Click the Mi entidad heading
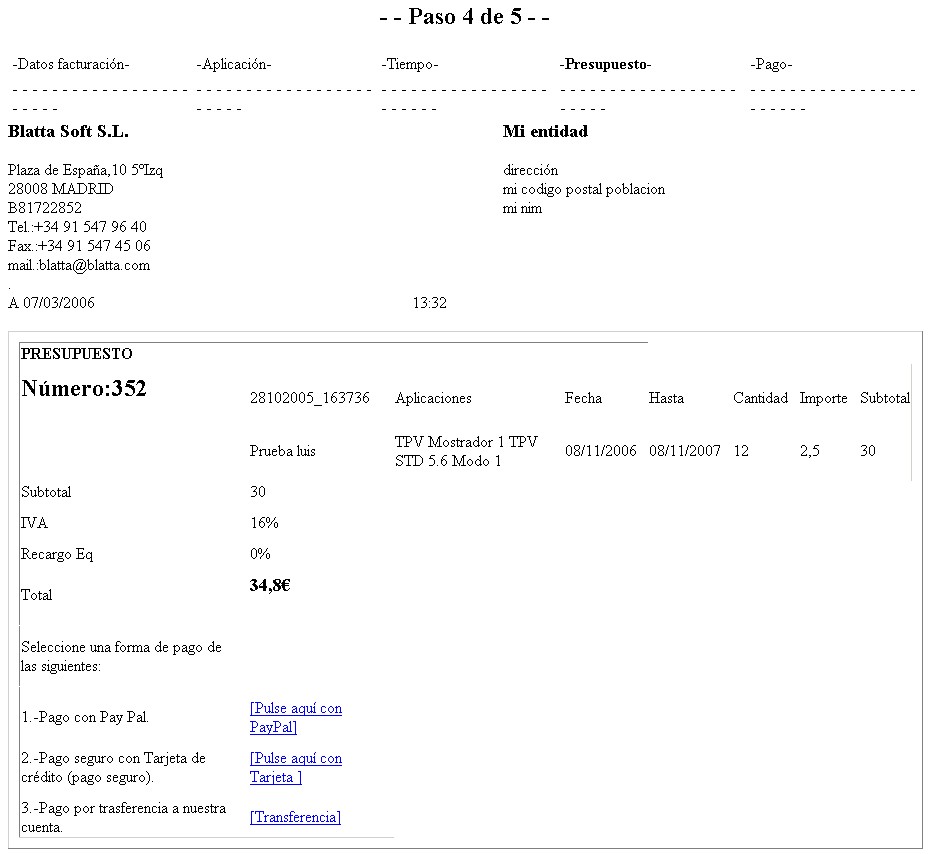 (x=545, y=131)
